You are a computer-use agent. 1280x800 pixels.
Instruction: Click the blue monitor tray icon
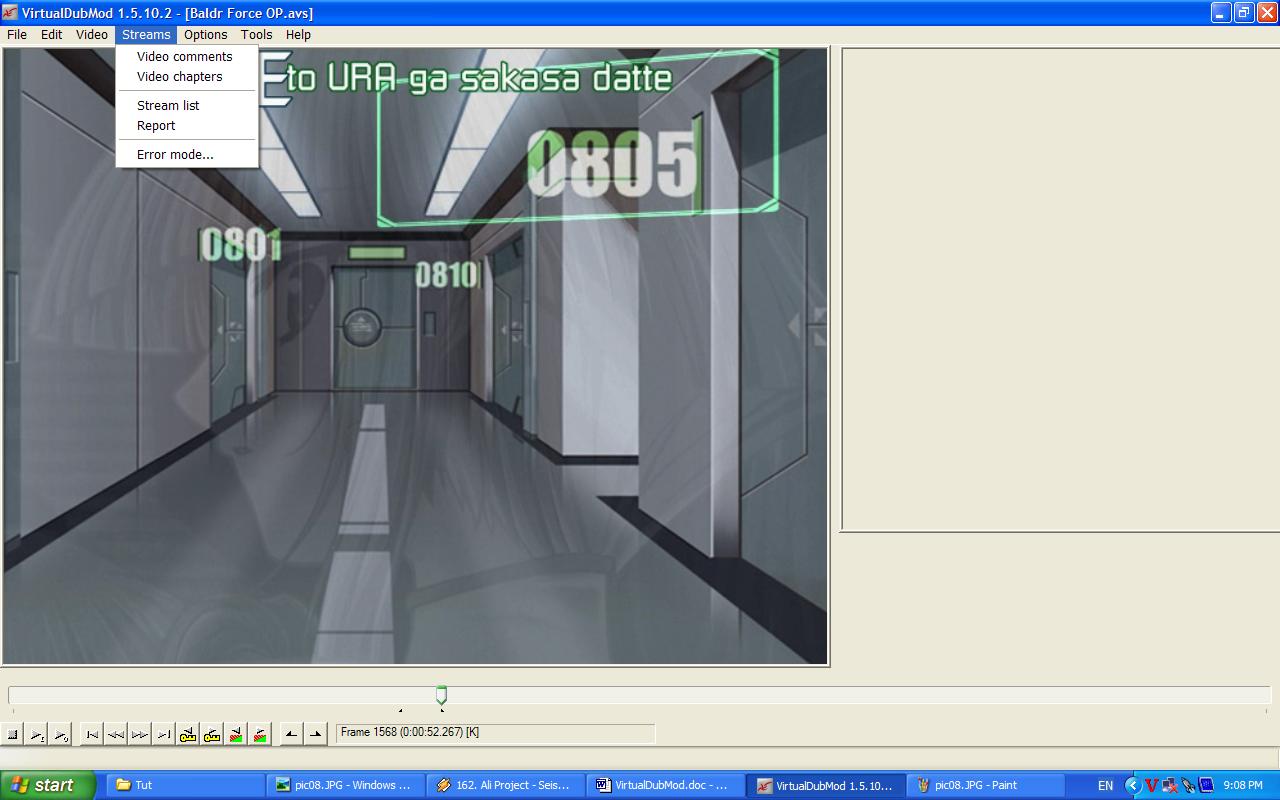[x=1205, y=785]
